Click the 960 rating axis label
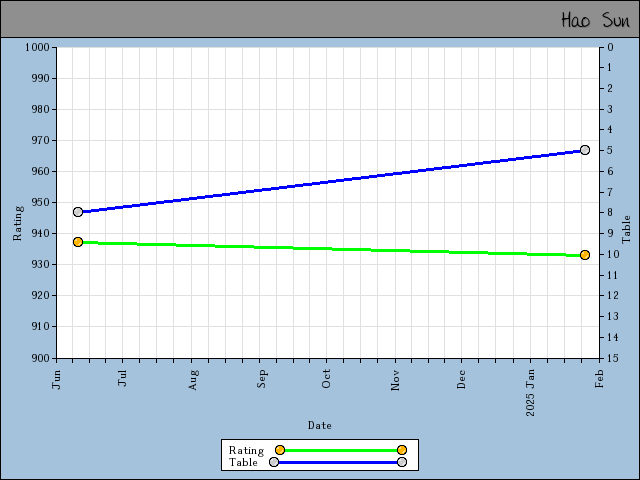This screenshot has width=640, height=480. (40, 171)
